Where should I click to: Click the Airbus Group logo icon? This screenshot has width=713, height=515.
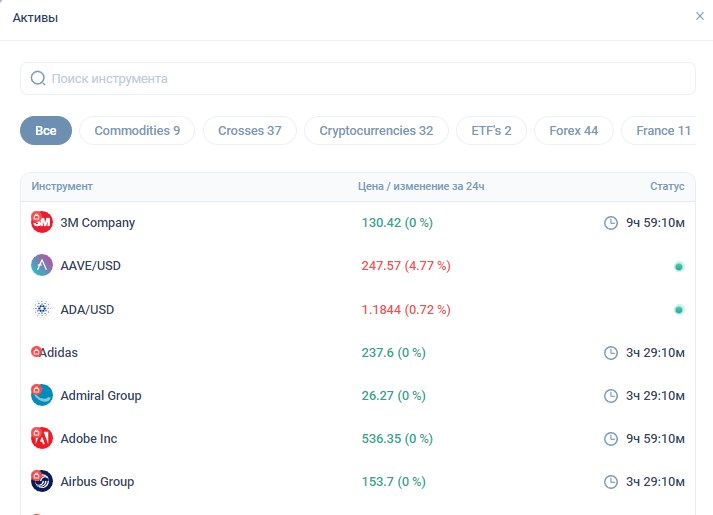click(x=42, y=481)
